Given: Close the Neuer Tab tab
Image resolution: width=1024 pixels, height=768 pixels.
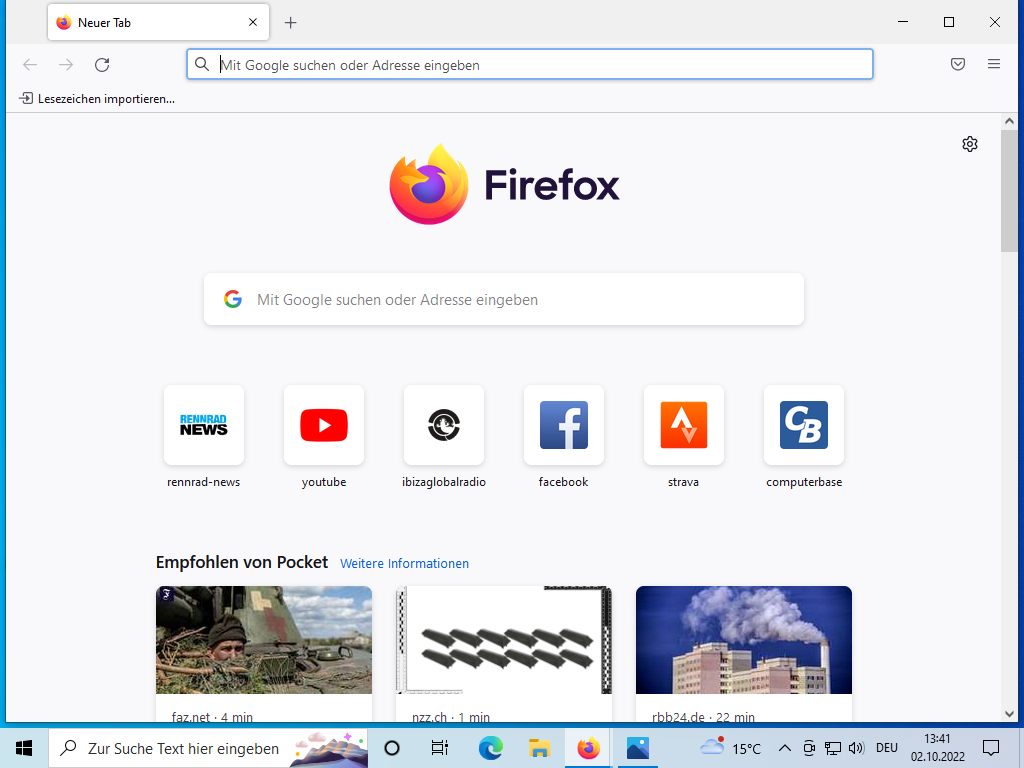Looking at the screenshot, I should (x=253, y=22).
